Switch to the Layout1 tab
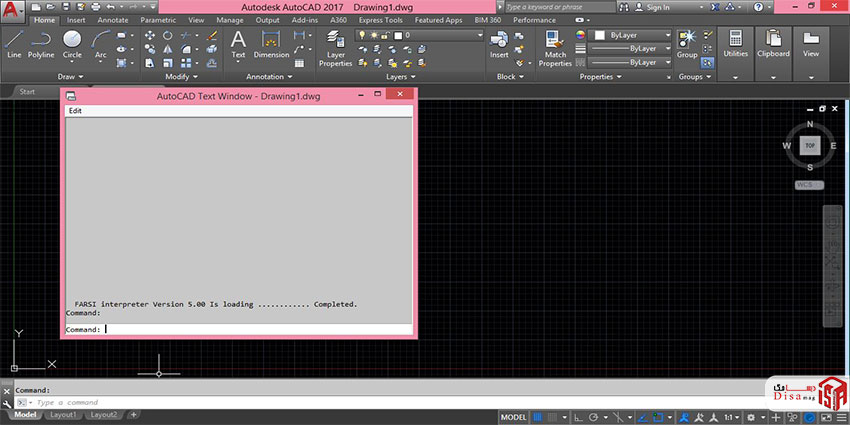The height and width of the screenshot is (425, 850). tap(63, 414)
